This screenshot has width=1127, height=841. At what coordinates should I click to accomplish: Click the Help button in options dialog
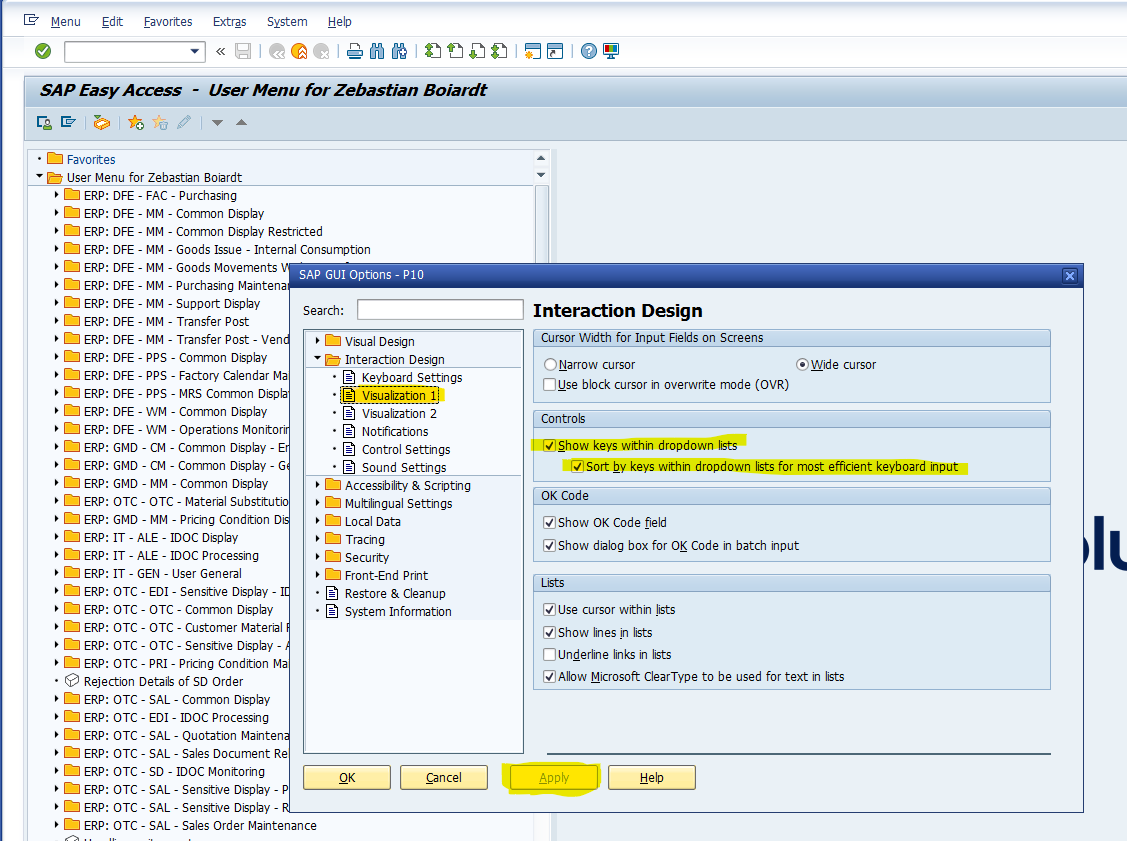(x=652, y=777)
